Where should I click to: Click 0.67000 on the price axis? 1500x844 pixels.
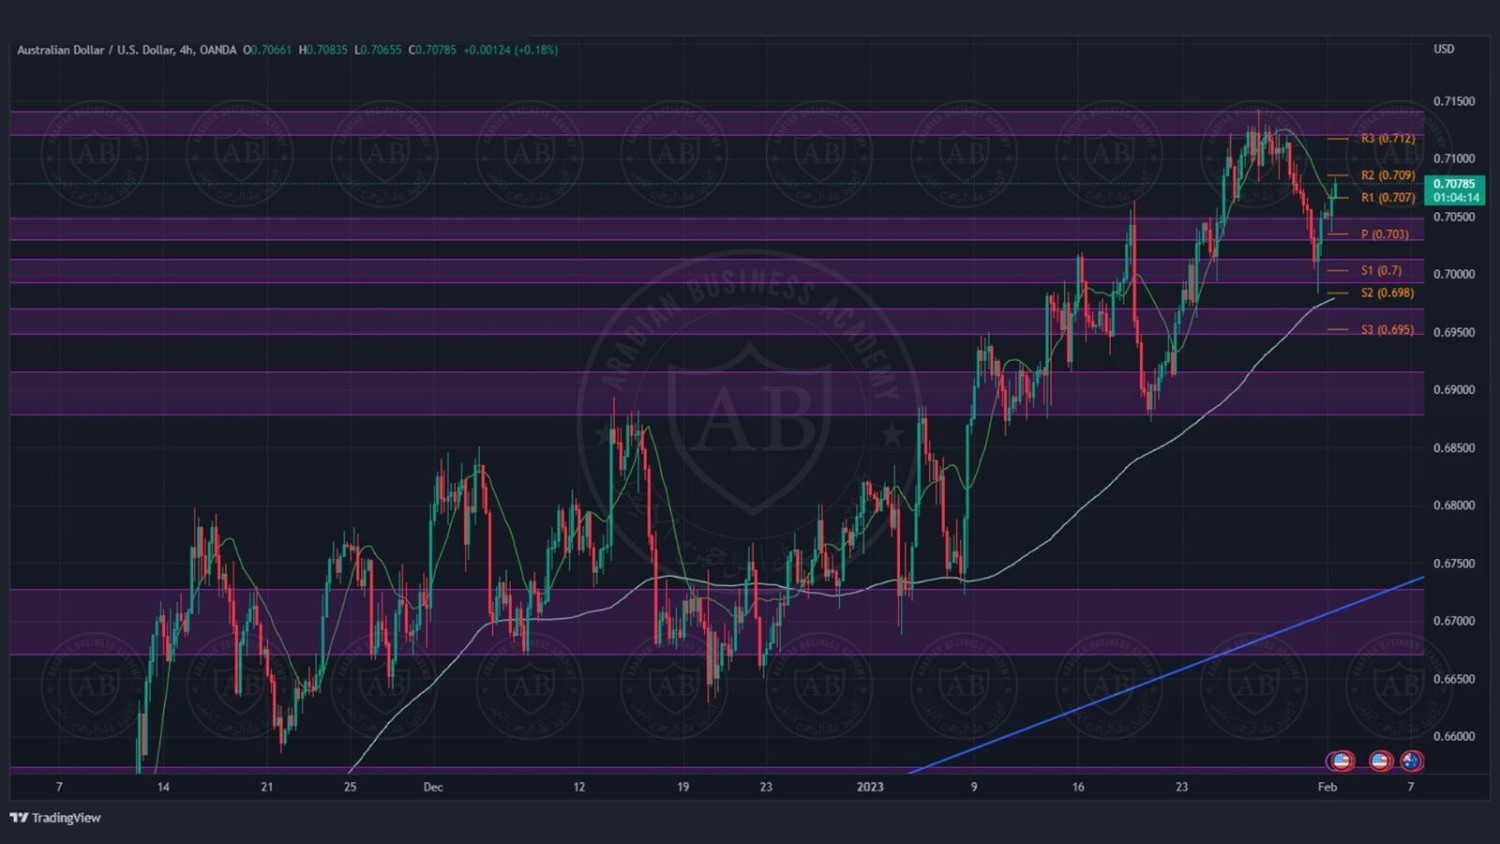point(1454,621)
